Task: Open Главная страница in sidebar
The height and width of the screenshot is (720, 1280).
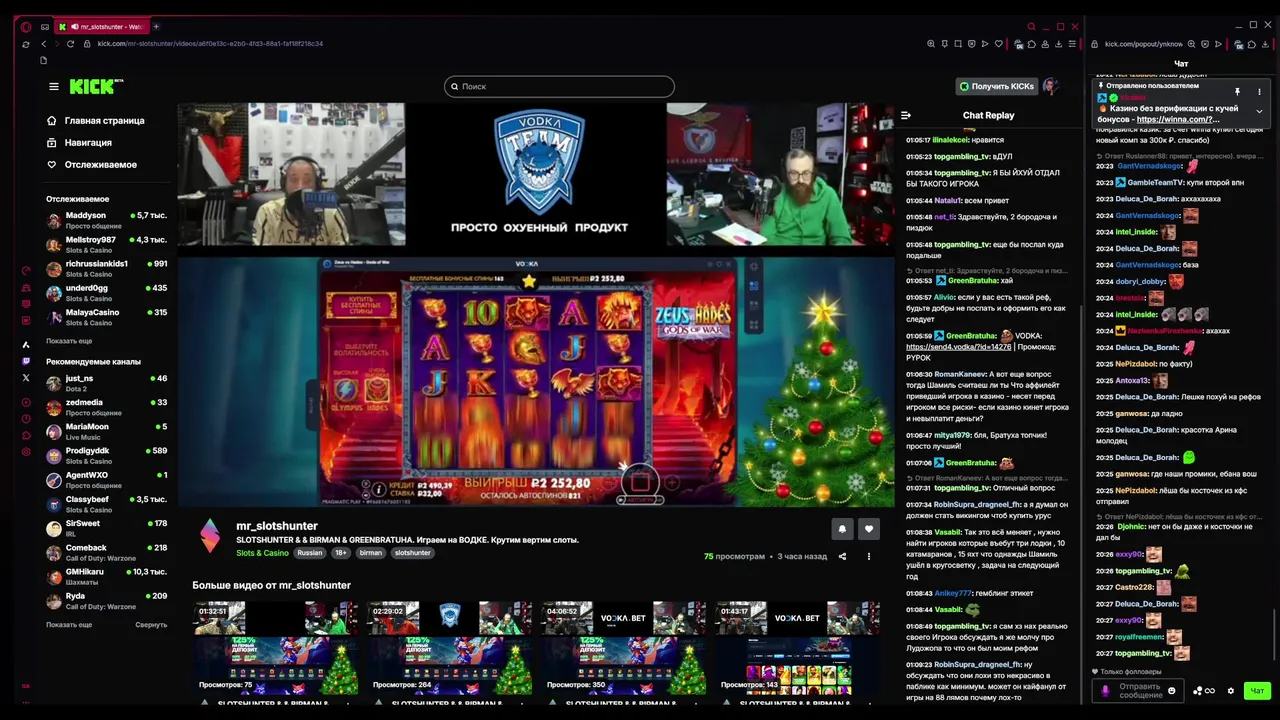Action: (x=95, y=120)
